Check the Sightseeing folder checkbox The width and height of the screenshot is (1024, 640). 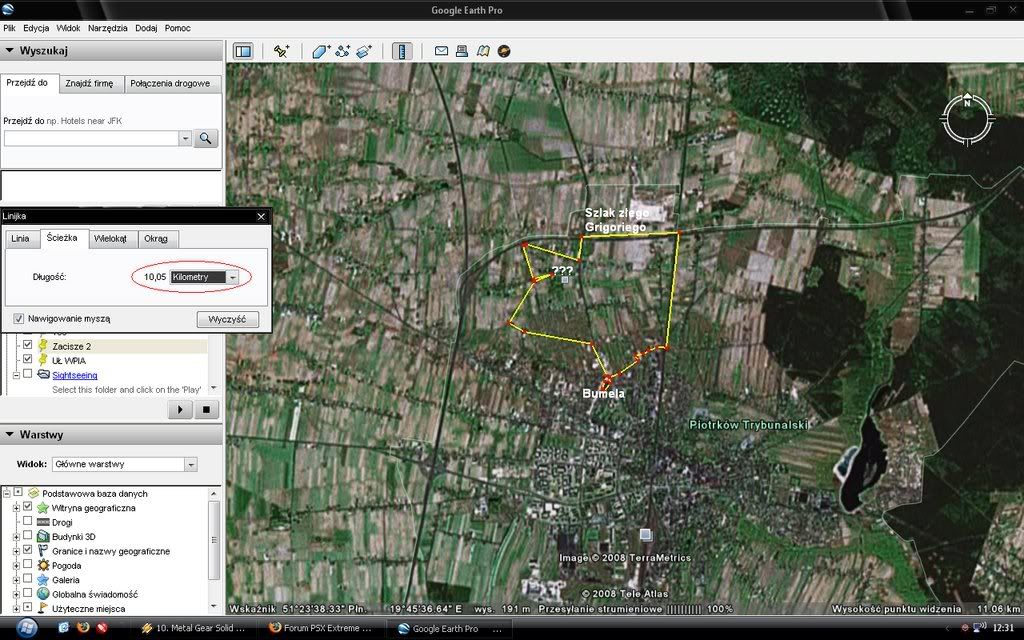27,374
